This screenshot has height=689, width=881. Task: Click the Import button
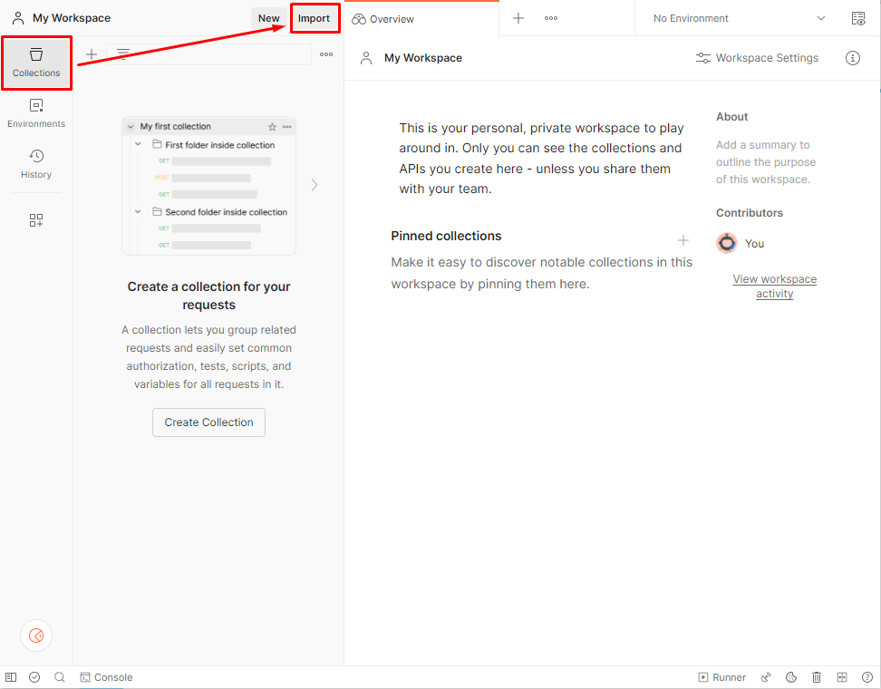pos(314,19)
